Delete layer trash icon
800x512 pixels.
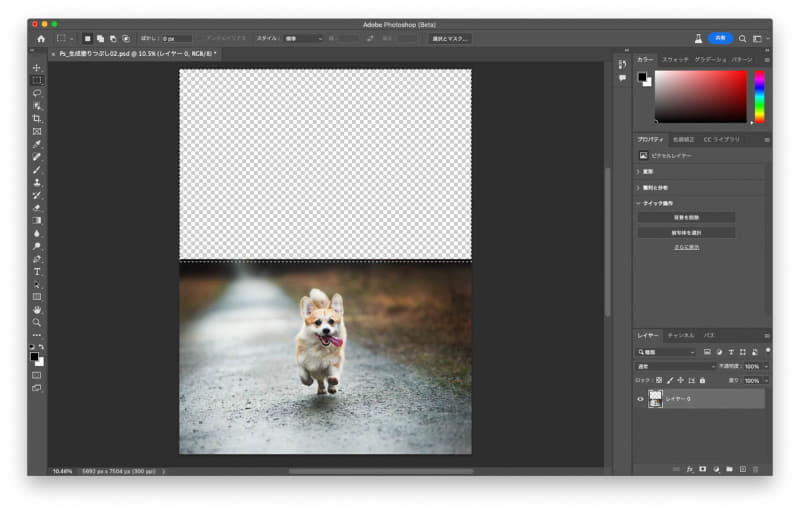[x=756, y=469]
